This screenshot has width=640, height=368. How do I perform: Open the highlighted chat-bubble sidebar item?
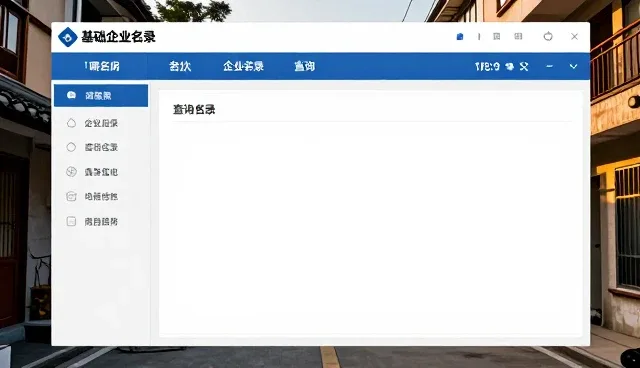[101, 95]
